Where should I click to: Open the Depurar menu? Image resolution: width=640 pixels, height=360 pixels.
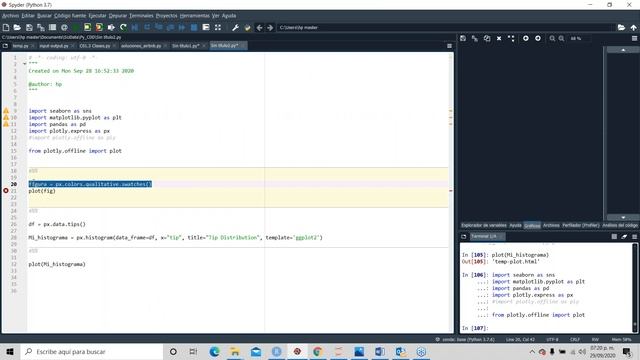[118, 16]
